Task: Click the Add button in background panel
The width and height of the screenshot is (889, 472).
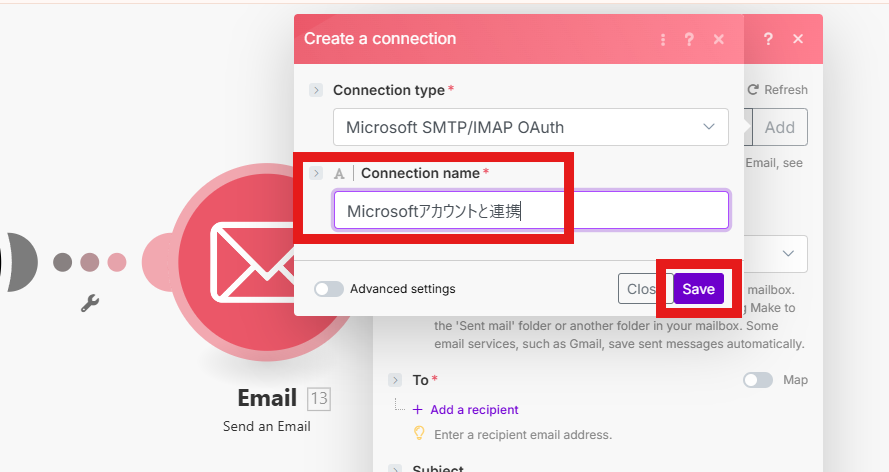Action: coord(780,127)
